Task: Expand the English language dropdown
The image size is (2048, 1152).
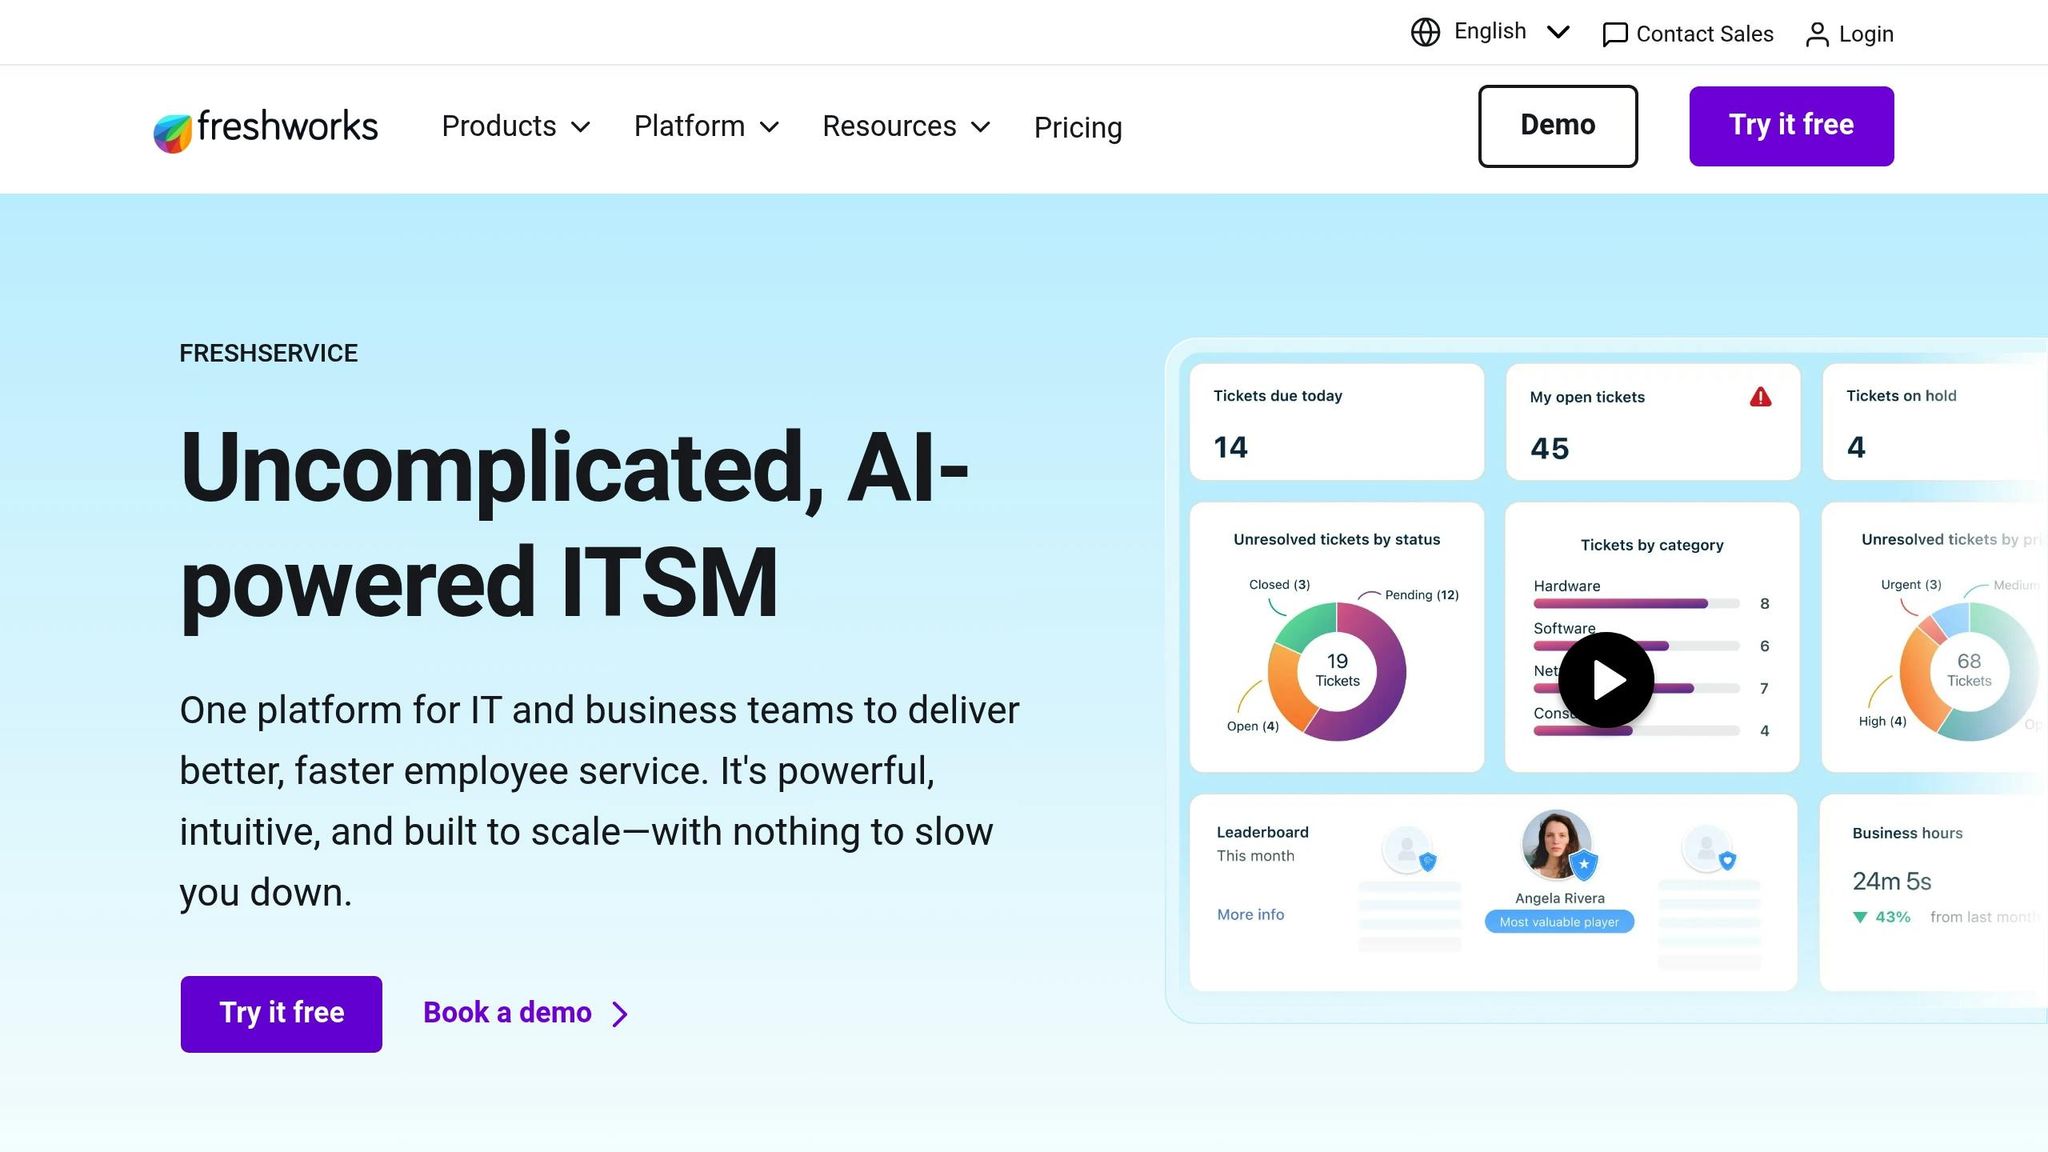Action: point(1558,33)
